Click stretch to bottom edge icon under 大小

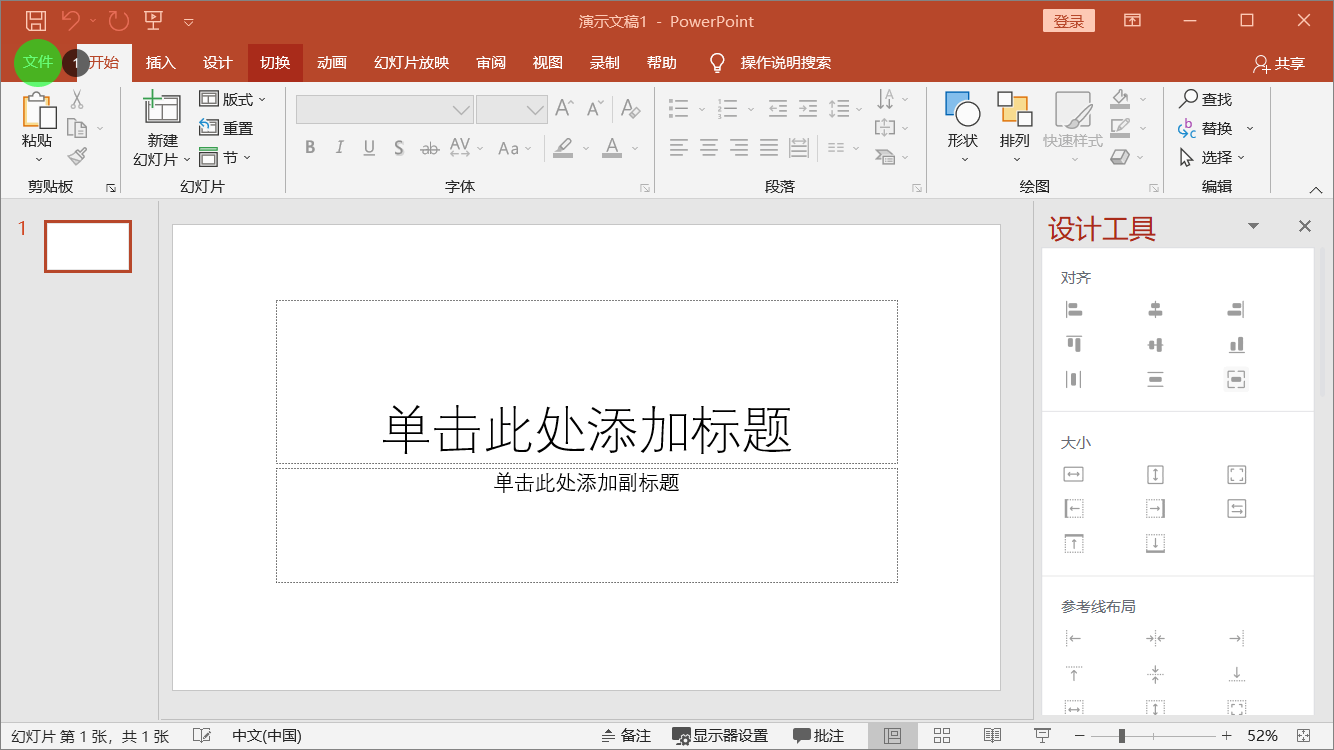pos(1155,544)
